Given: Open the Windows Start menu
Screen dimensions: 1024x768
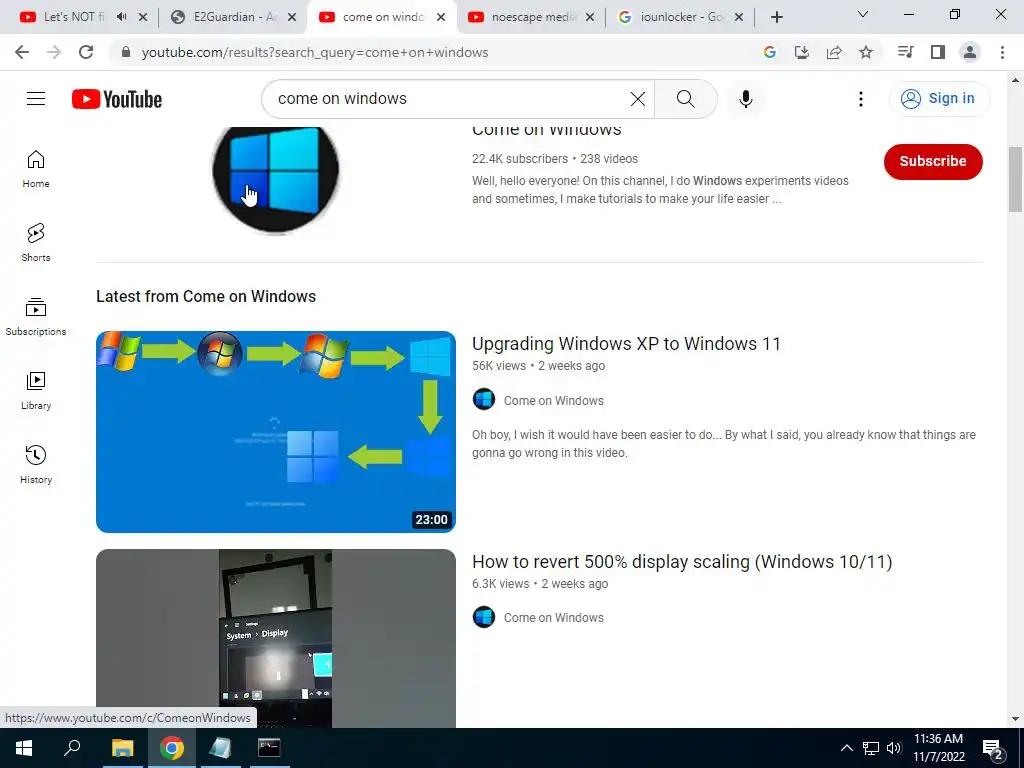Looking at the screenshot, I should pyautogui.click(x=24, y=748).
